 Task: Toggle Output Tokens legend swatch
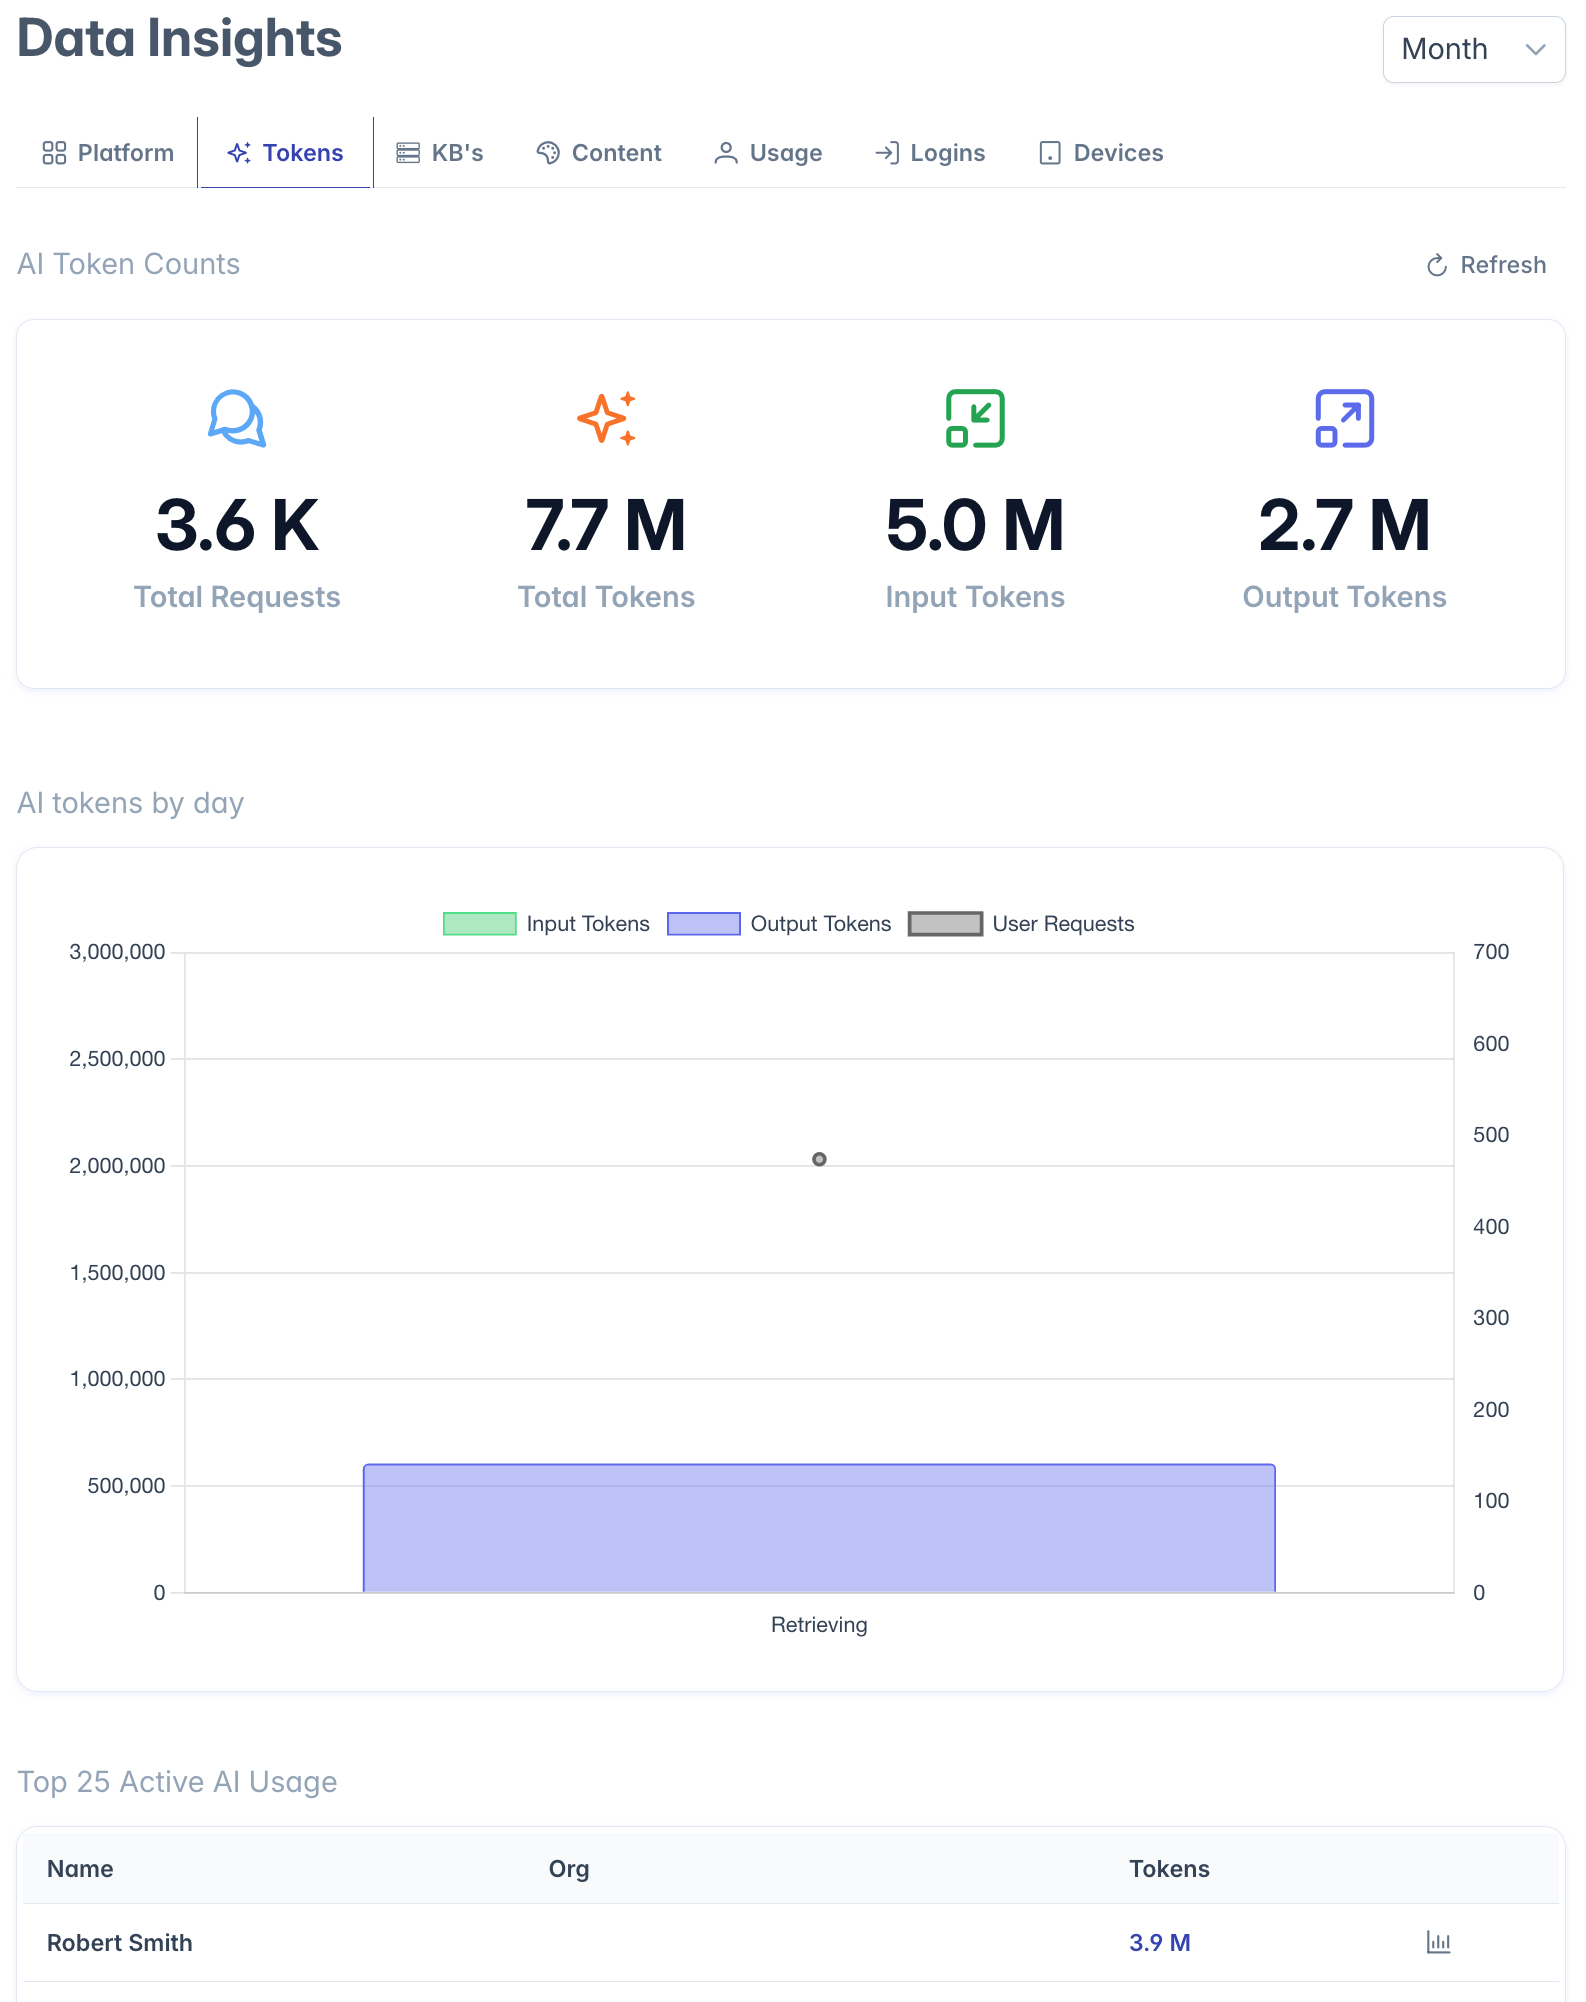click(704, 924)
